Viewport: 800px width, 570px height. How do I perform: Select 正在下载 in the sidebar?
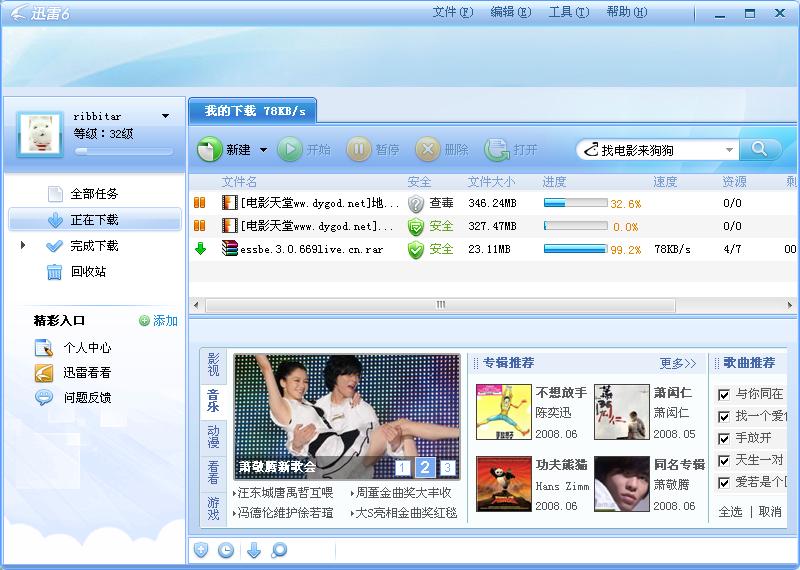pos(95,219)
